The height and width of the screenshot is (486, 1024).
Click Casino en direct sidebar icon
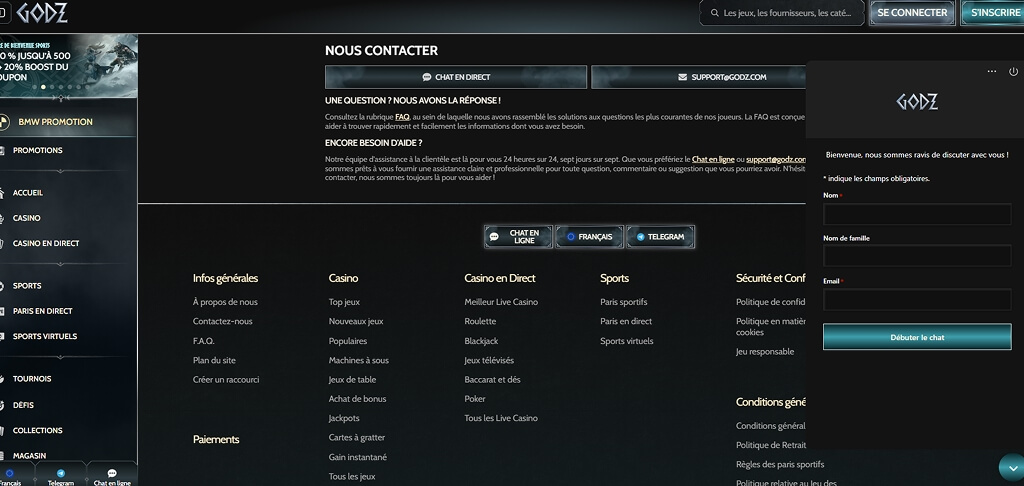(x=2, y=243)
